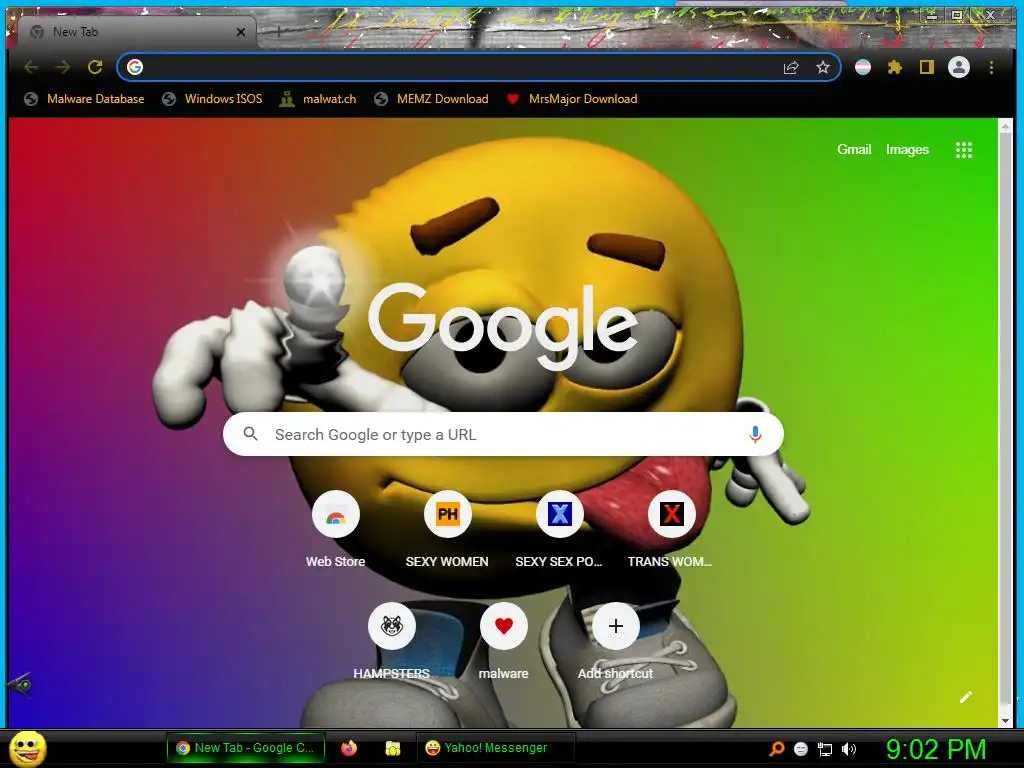Open the volume speaker tray icon

tap(849, 749)
